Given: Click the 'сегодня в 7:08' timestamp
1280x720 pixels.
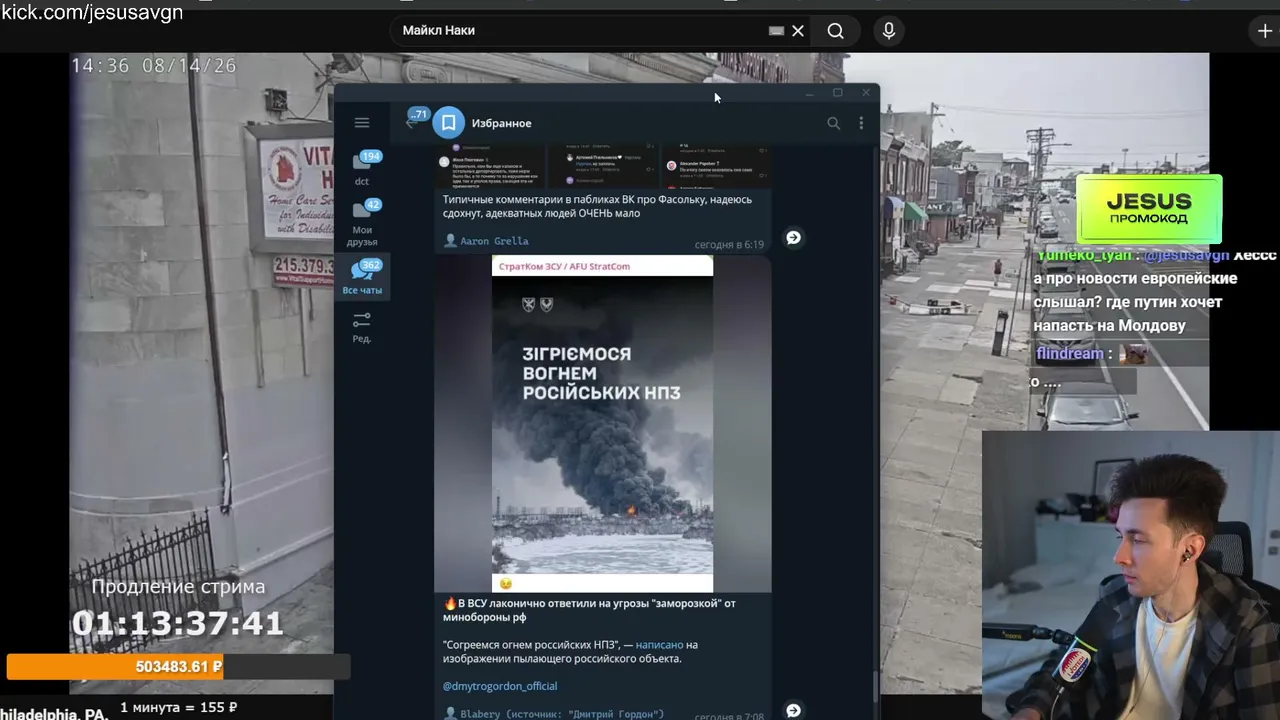Looking at the screenshot, I should click(x=729, y=717).
